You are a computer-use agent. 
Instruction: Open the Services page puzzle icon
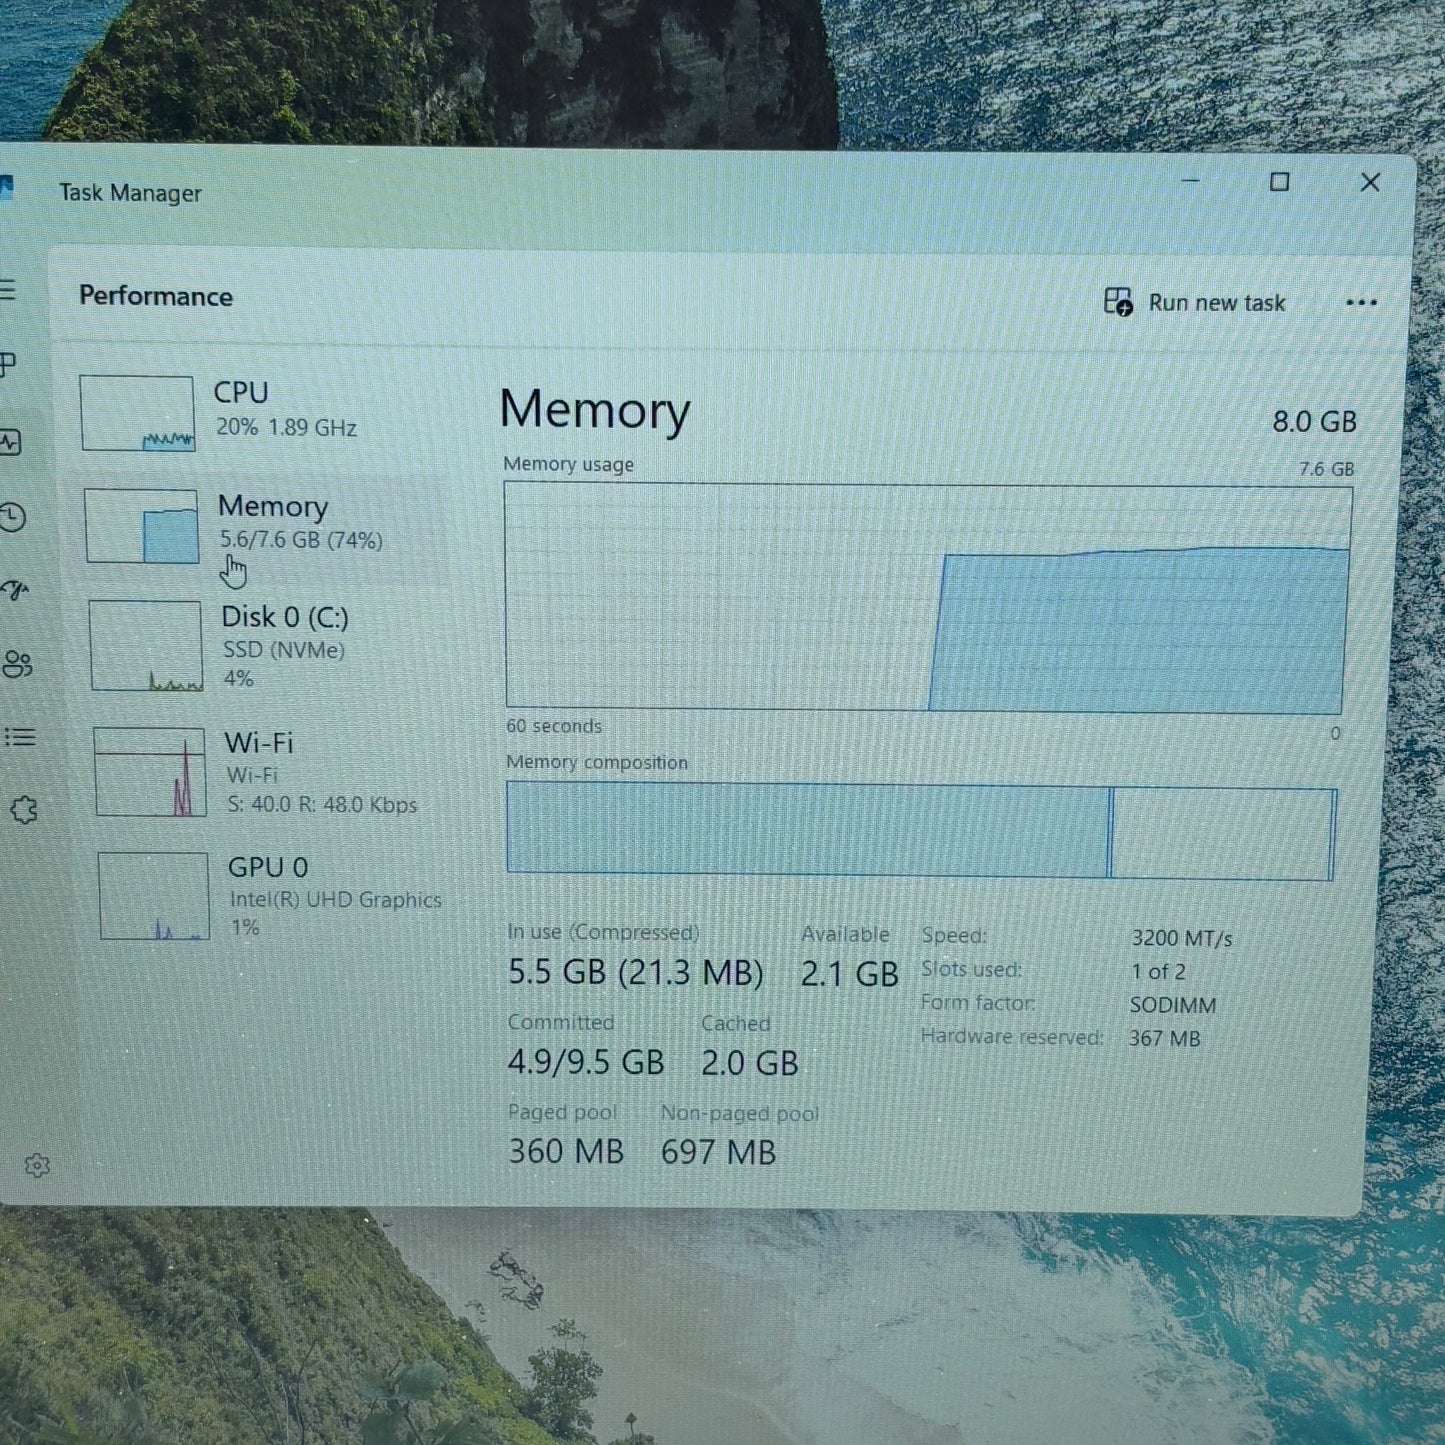pyautogui.click(x=23, y=810)
